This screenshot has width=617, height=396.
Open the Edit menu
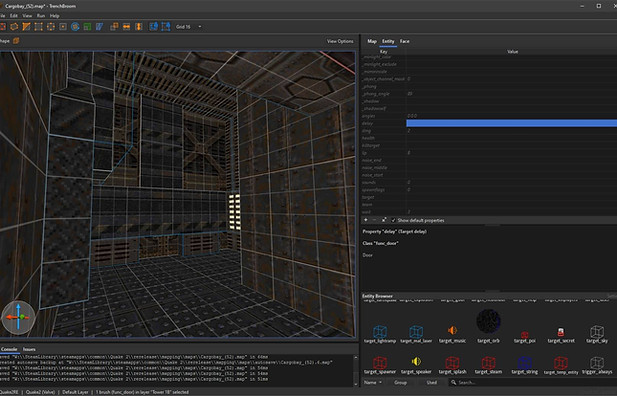(14, 16)
